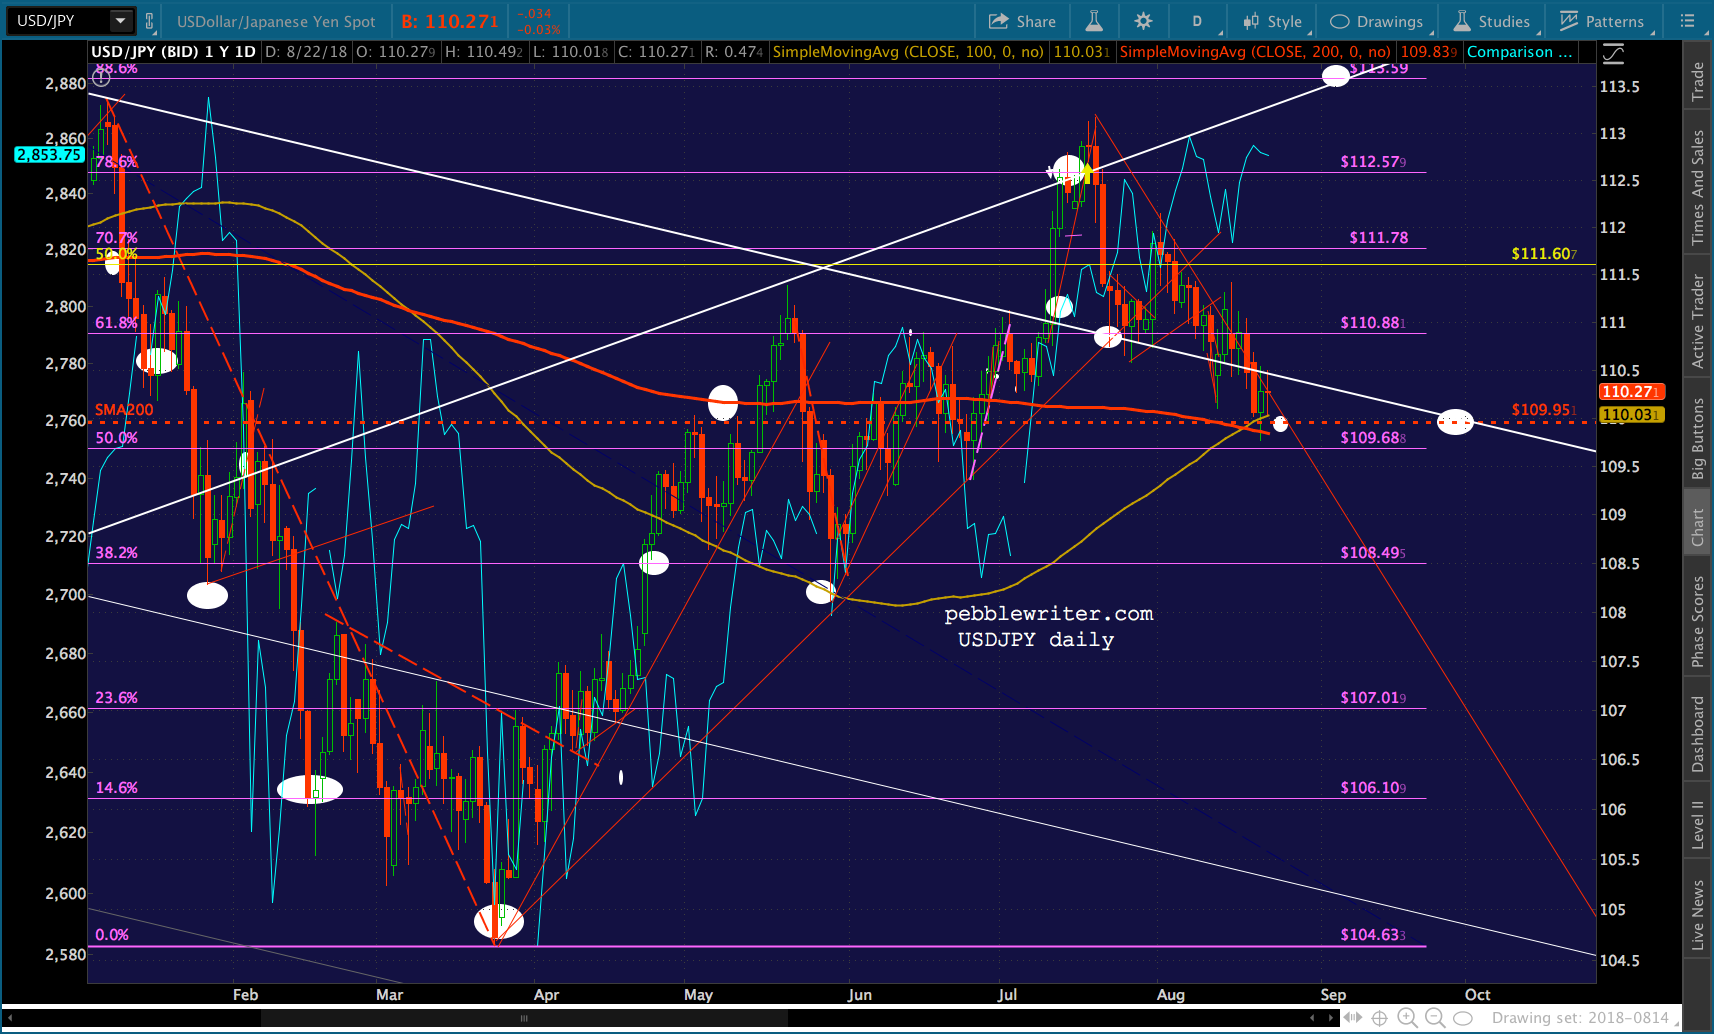Click the Comparison study label
This screenshot has height=1034, width=1714.
click(1520, 52)
